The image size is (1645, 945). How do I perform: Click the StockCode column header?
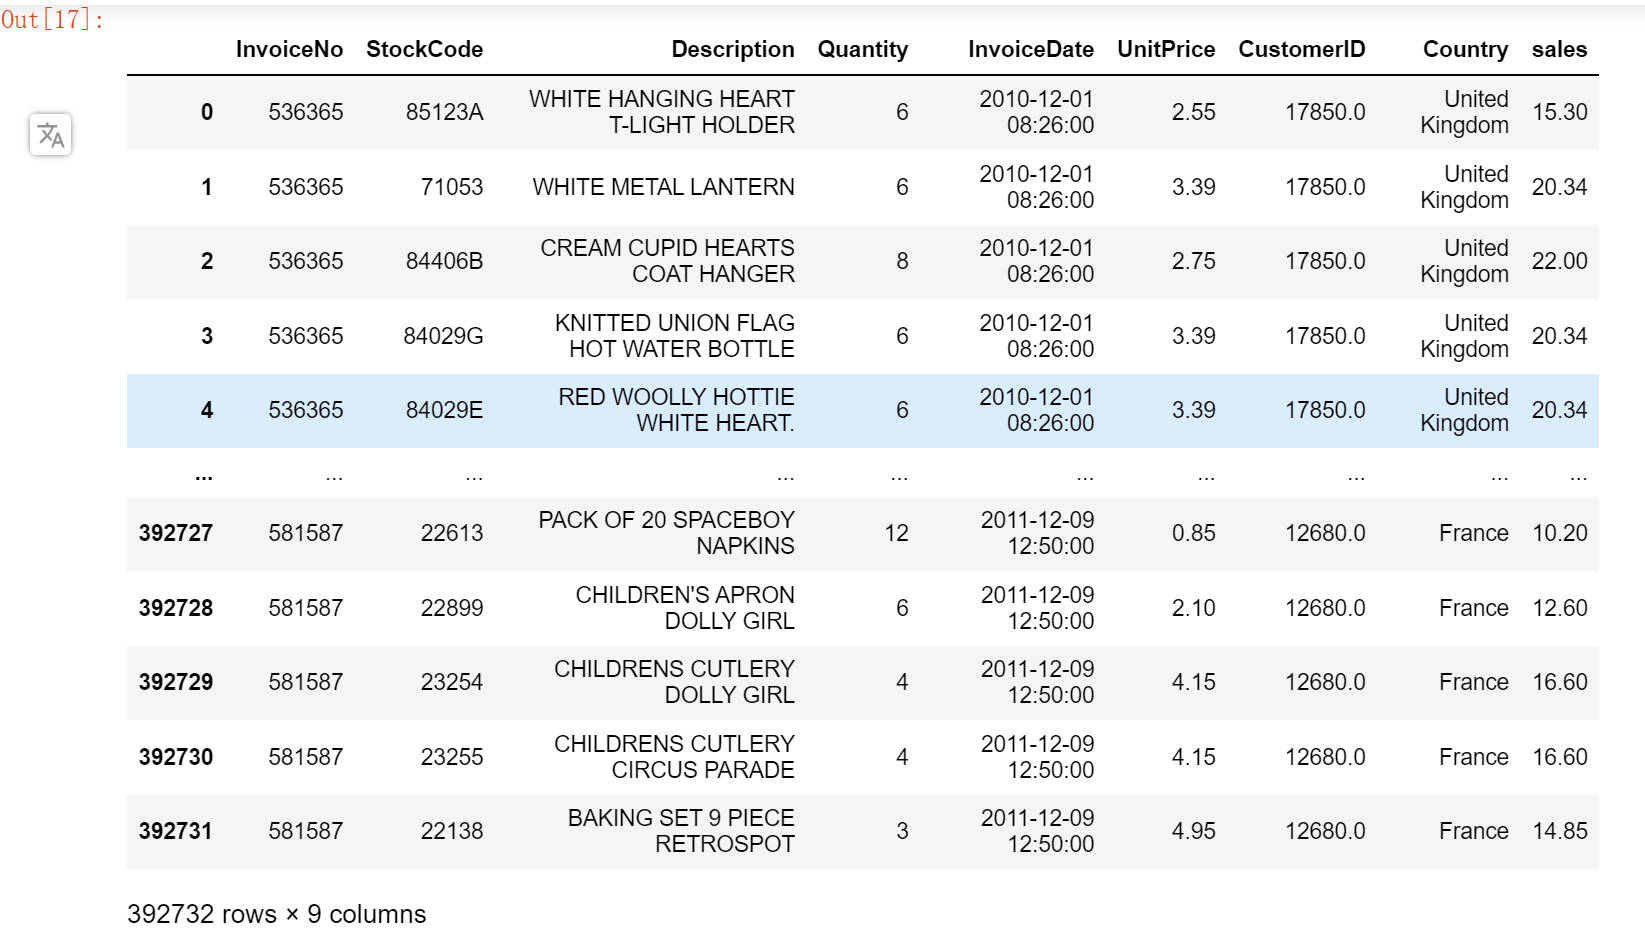coord(424,49)
